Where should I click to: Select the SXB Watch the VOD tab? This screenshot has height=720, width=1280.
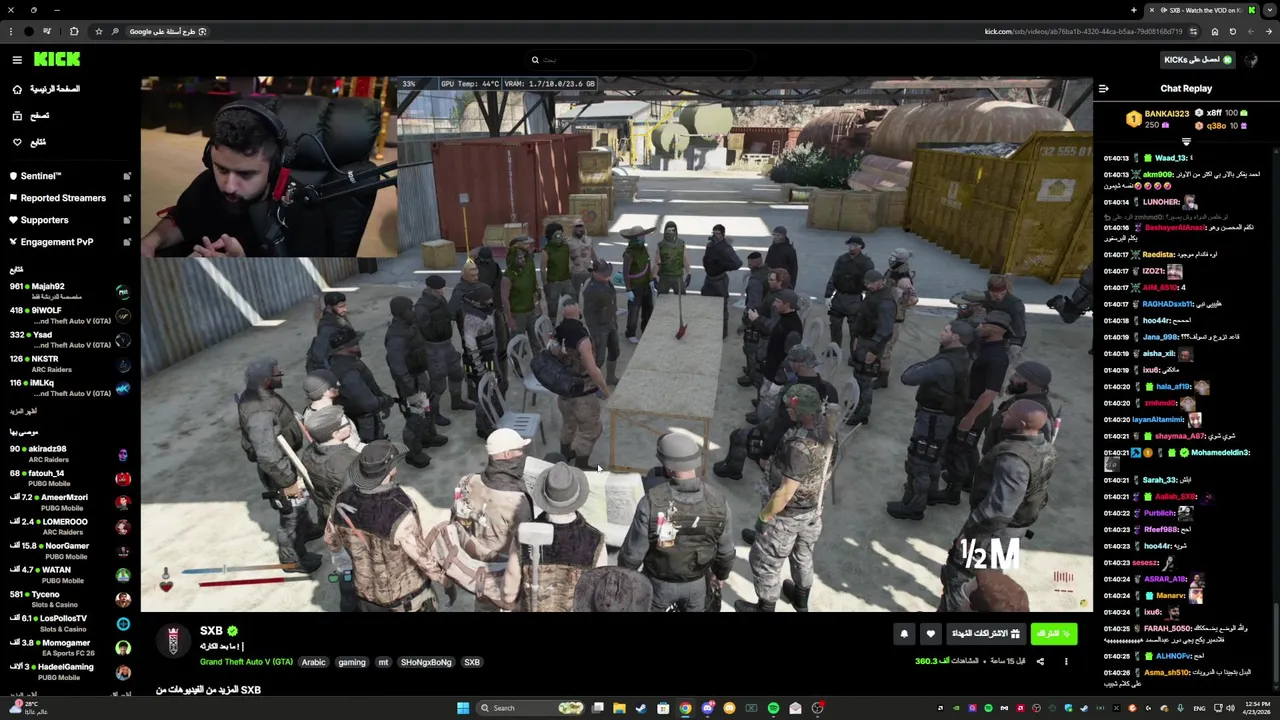[1204, 10]
